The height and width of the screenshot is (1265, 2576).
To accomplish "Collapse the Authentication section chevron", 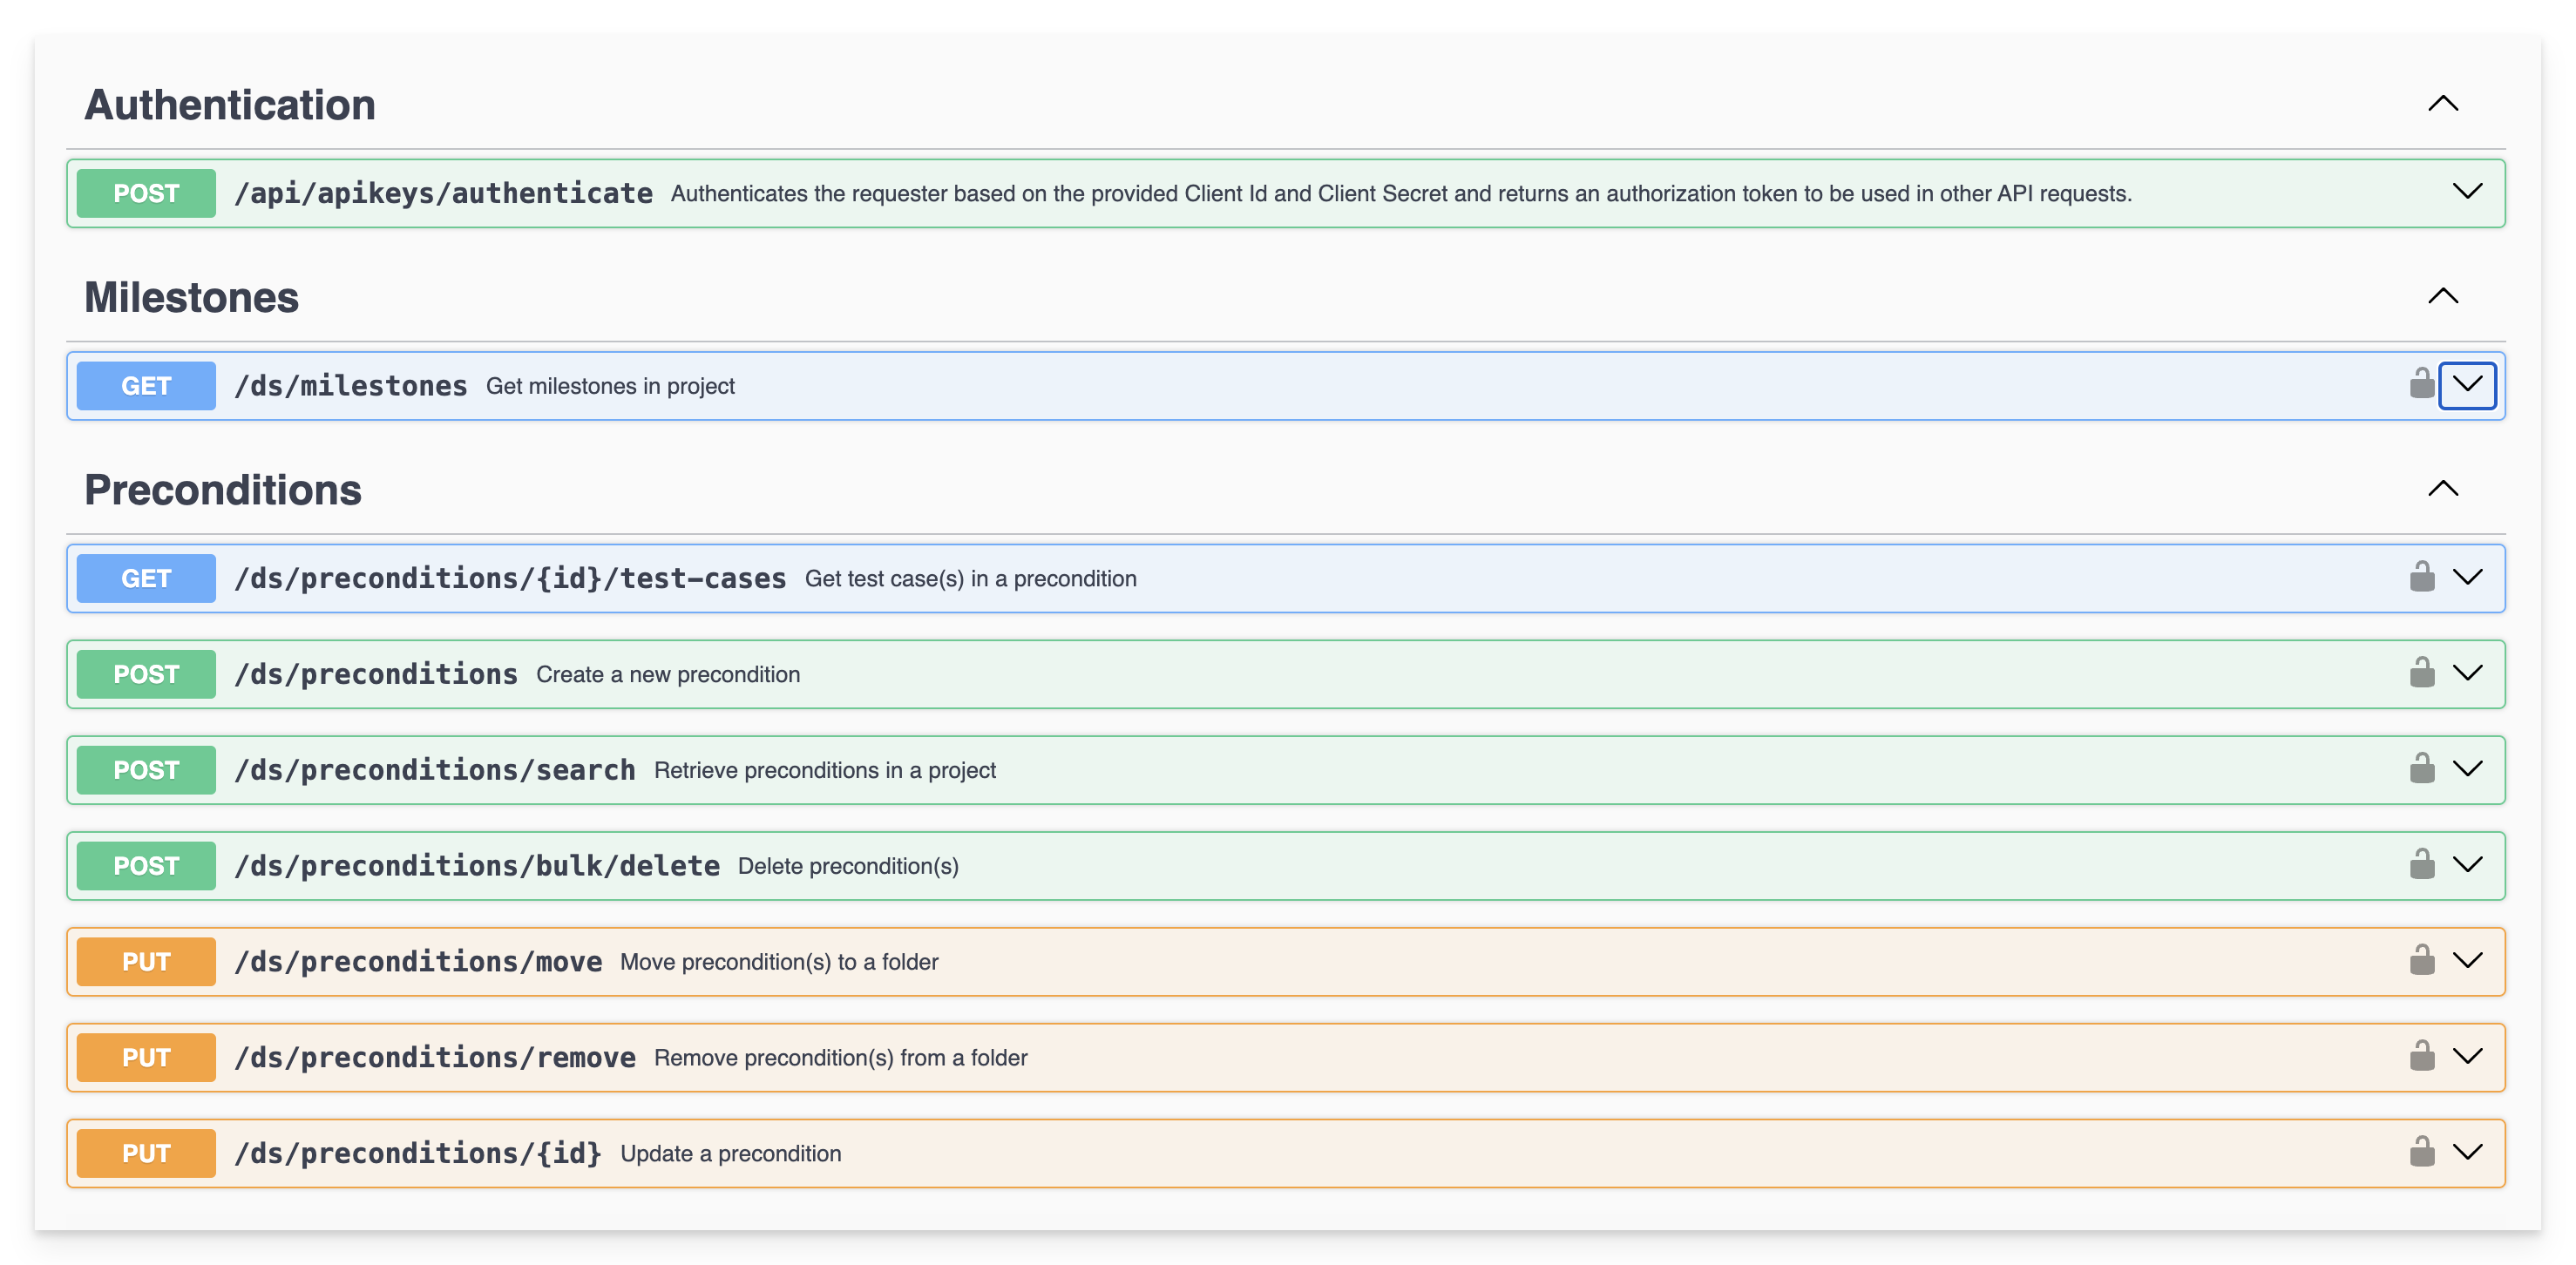I will click(2442, 104).
